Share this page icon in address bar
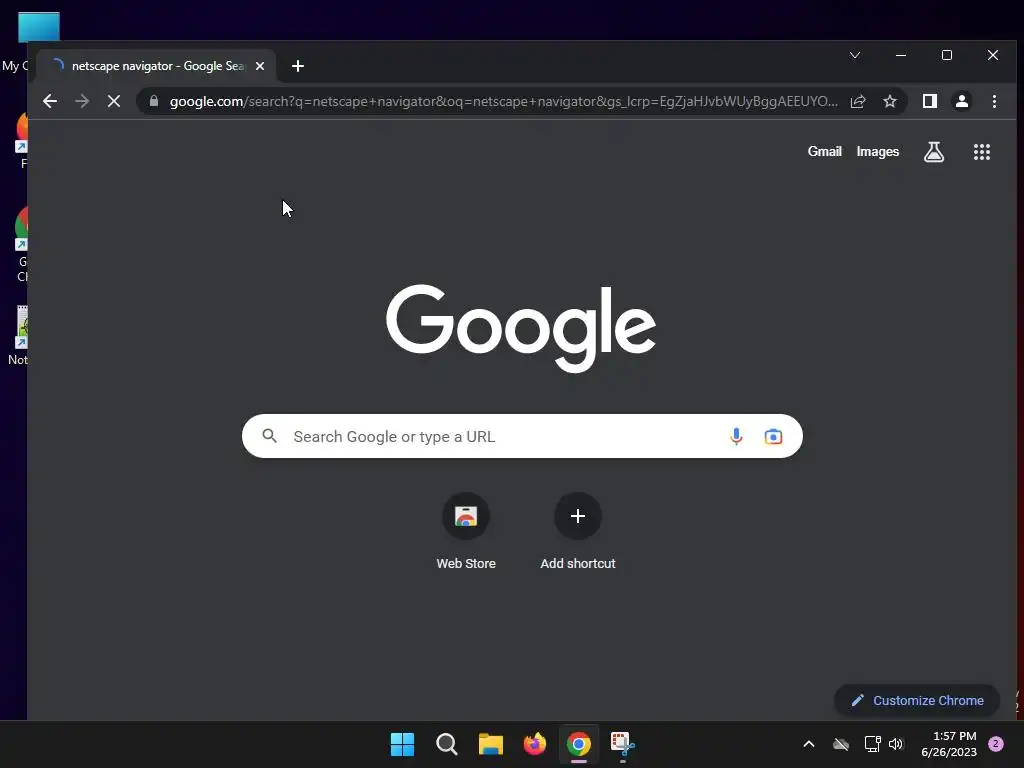This screenshot has height=768, width=1024. [x=858, y=101]
